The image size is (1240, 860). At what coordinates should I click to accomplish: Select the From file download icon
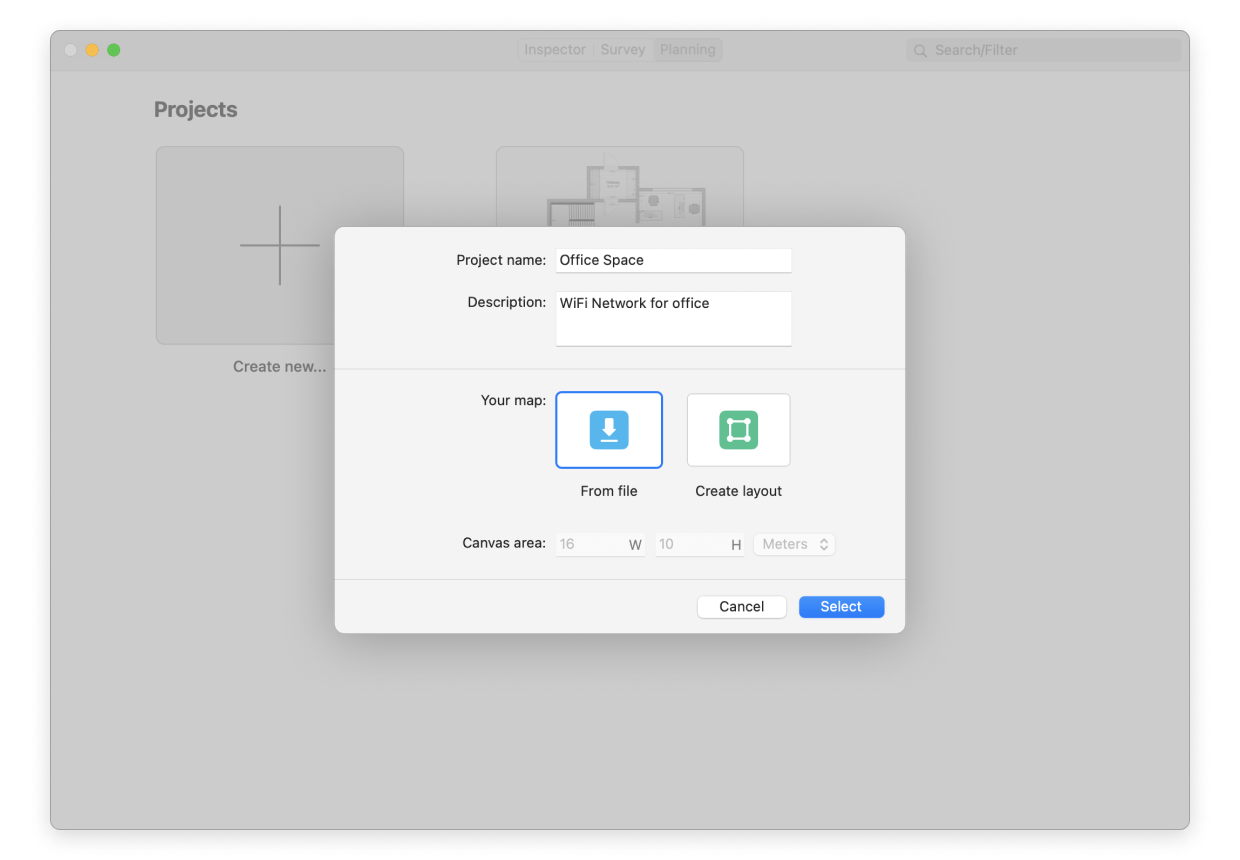coord(609,430)
